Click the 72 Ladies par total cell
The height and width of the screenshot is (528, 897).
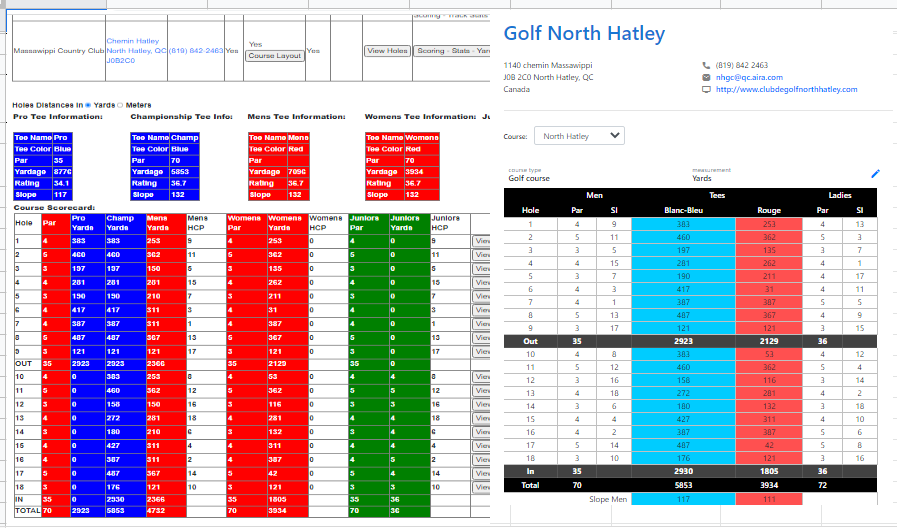tap(822, 485)
